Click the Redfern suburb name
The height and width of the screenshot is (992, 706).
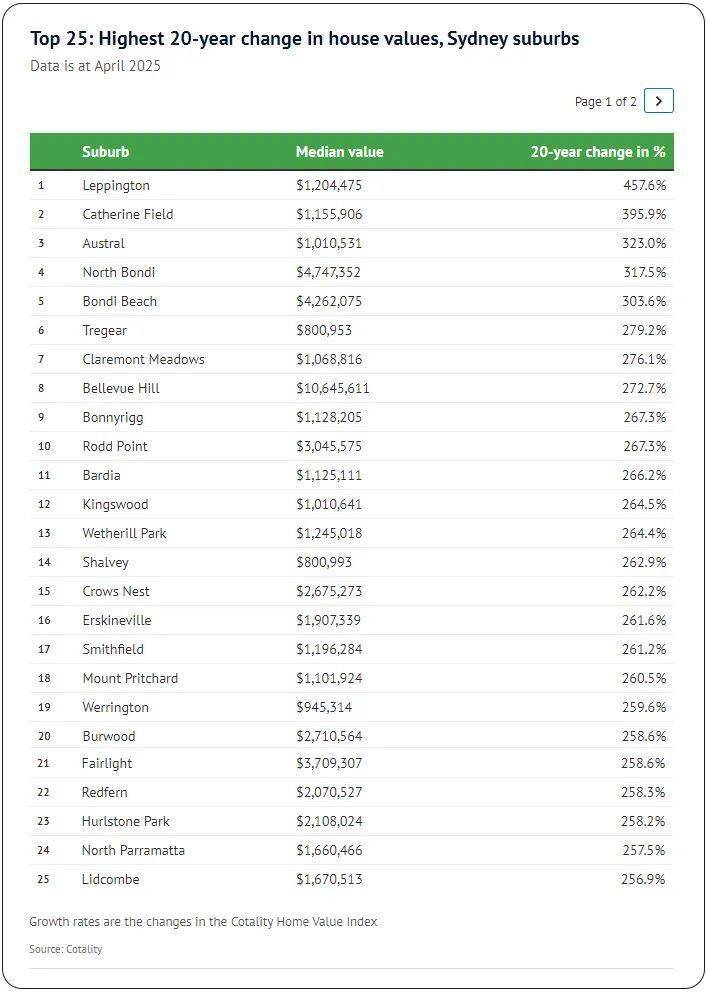104,792
